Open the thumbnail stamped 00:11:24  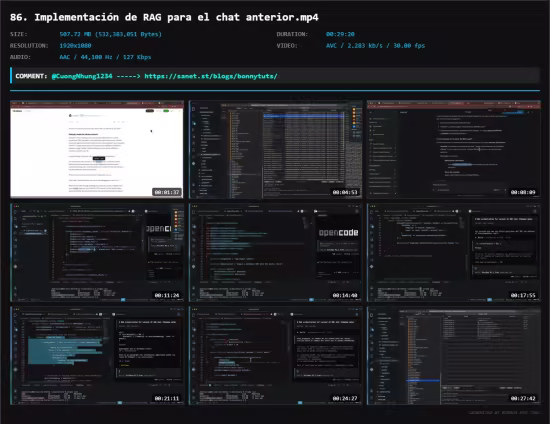pos(97,253)
